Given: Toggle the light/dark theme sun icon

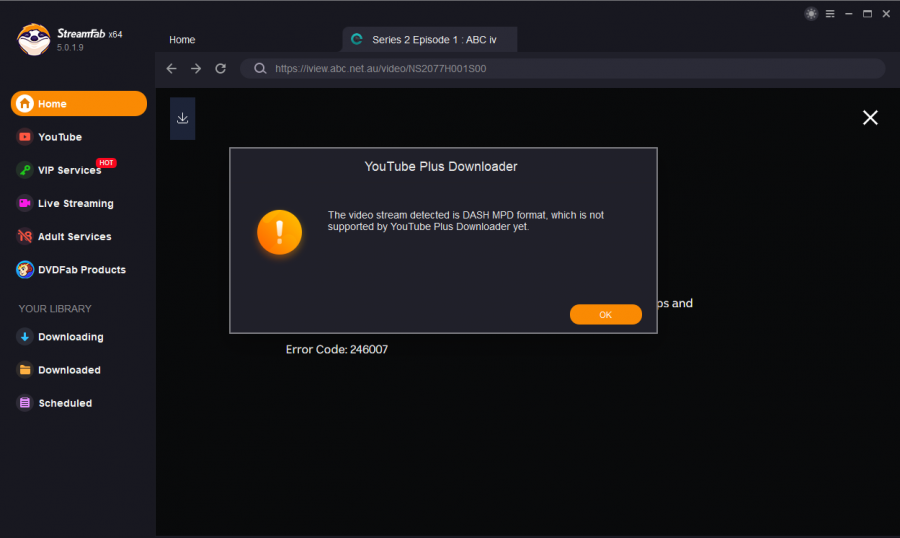Looking at the screenshot, I should [x=810, y=14].
